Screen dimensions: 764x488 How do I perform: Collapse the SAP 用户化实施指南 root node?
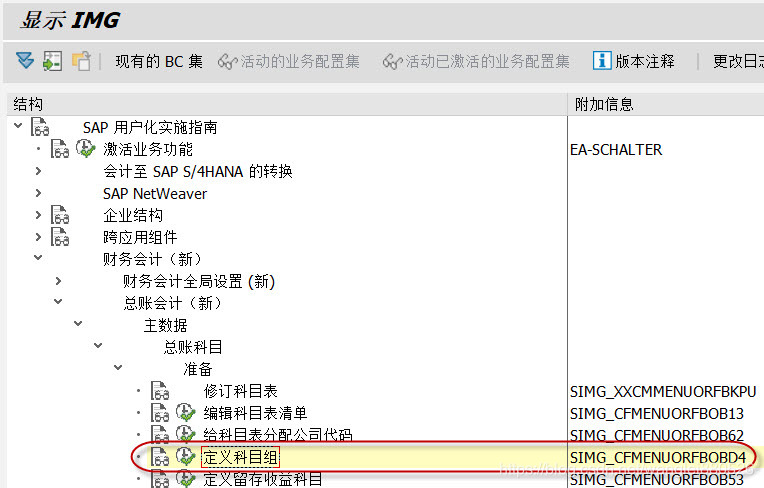[x=18, y=126]
